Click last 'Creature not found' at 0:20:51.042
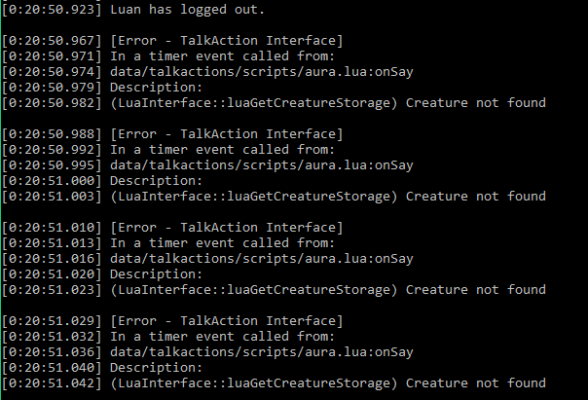The width and height of the screenshot is (588, 400). (x=476, y=383)
